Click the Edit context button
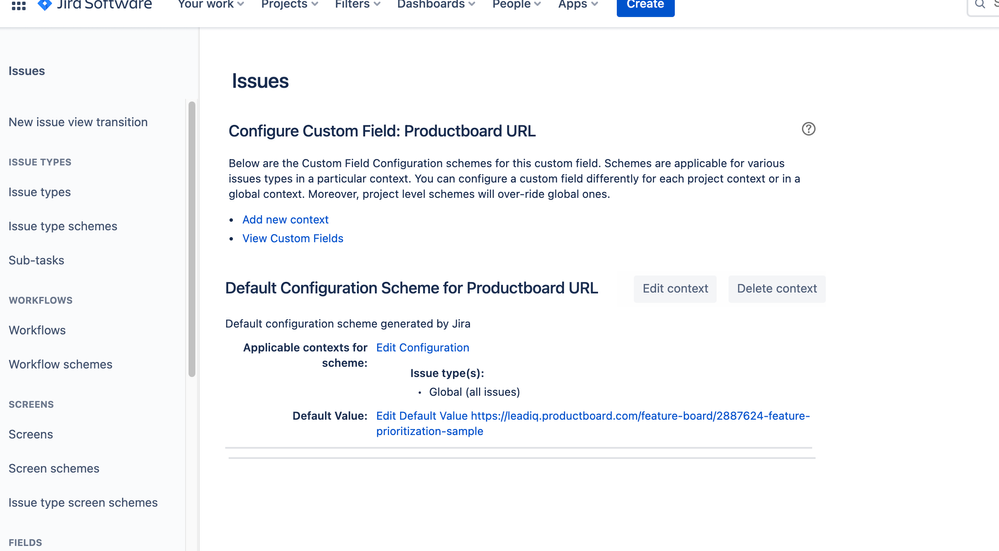The height and width of the screenshot is (551, 999). tap(675, 289)
